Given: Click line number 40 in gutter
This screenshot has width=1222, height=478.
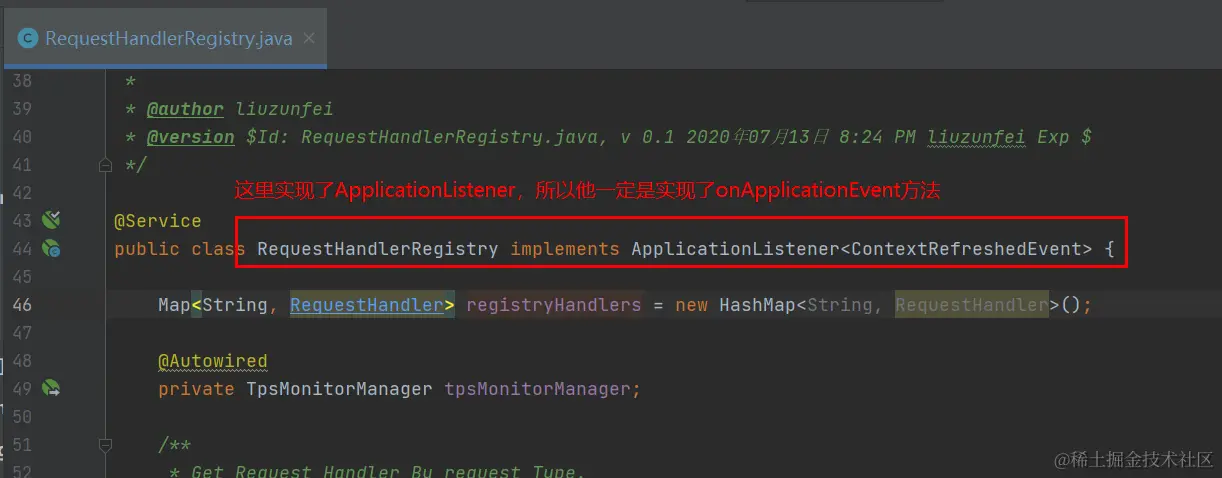Looking at the screenshot, I should (x=21, y=136).
